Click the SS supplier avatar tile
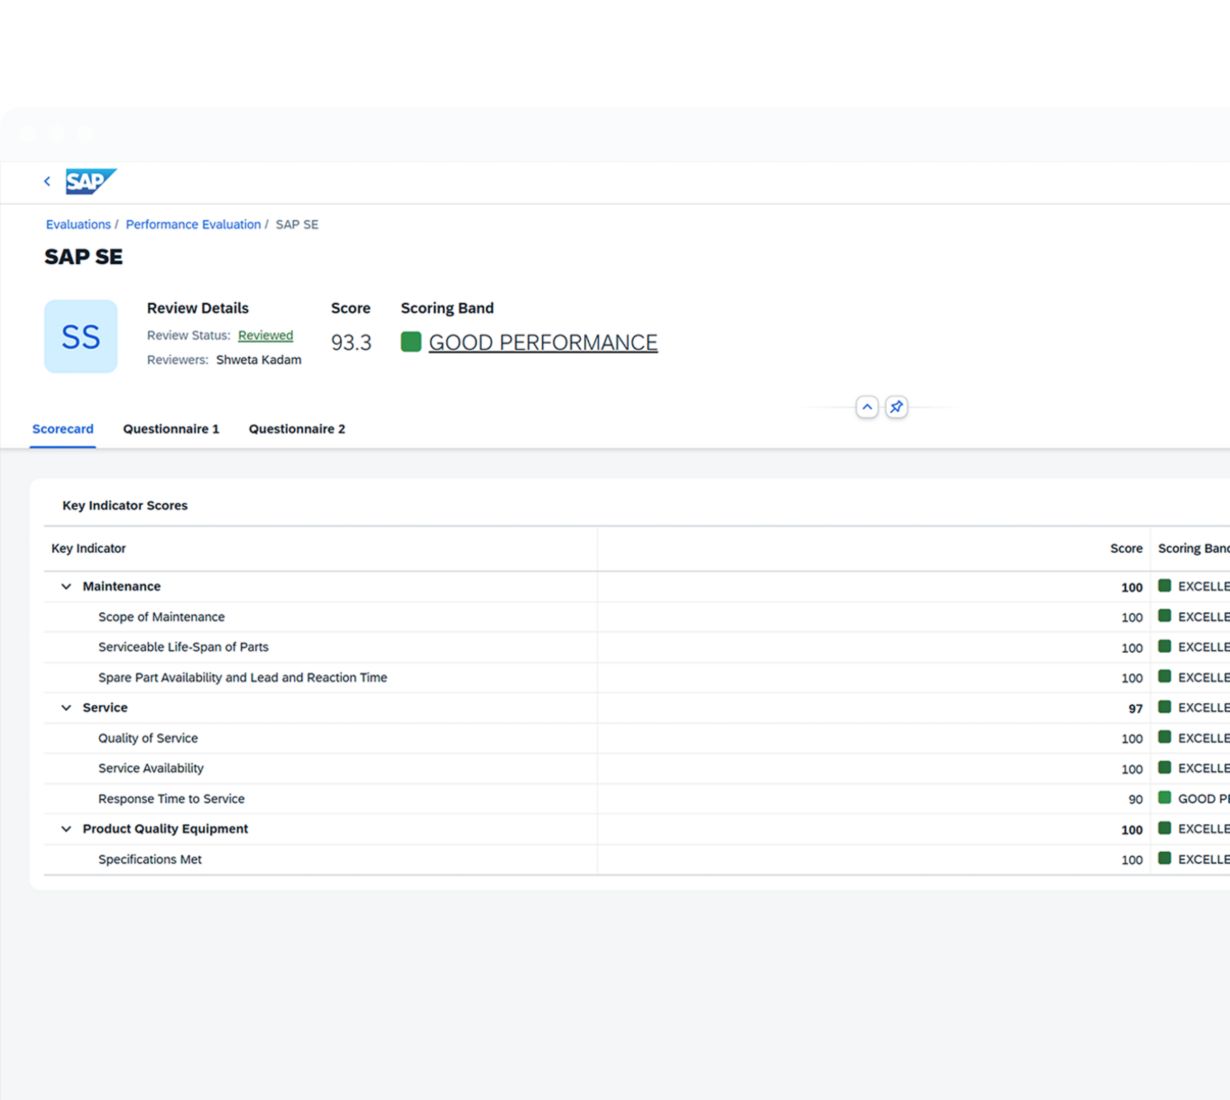This screenshot has height=1100, width=1230. pos(81,337)
